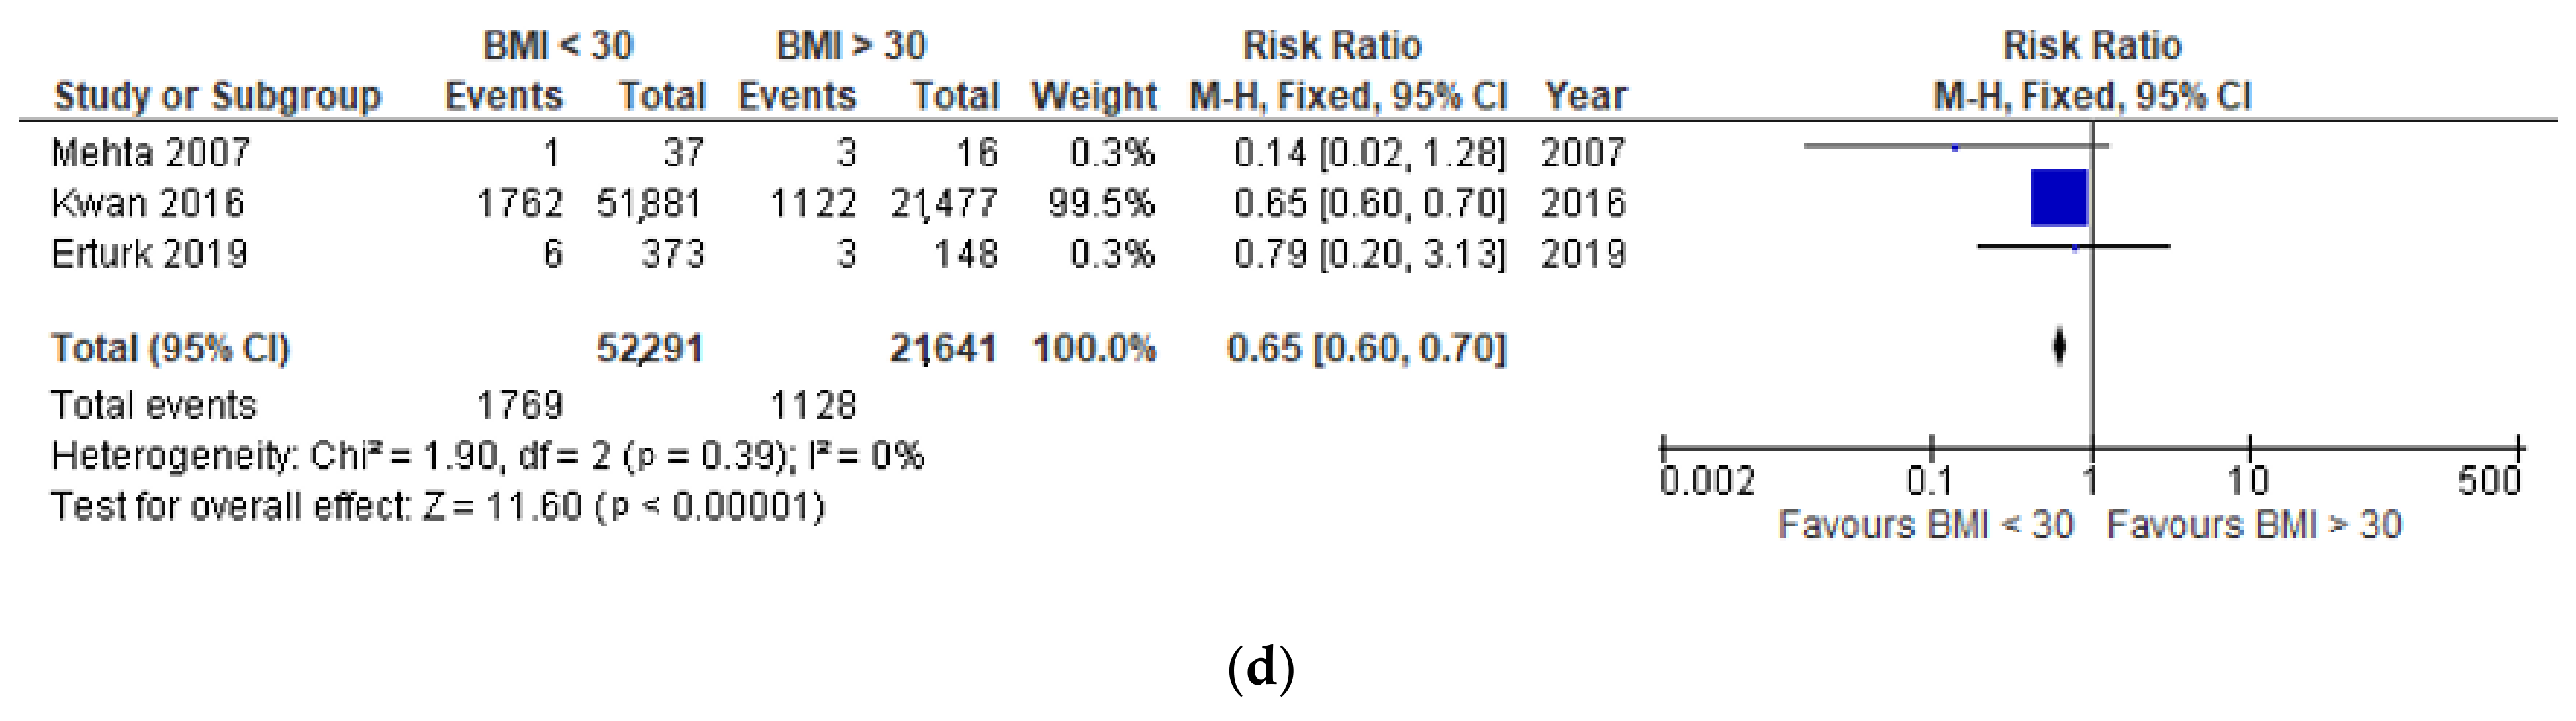This screenshot has height=721, width=2576.
Task: Click the small blue dot on Erturk 2019 line
Action: [x=2074, y=248]
